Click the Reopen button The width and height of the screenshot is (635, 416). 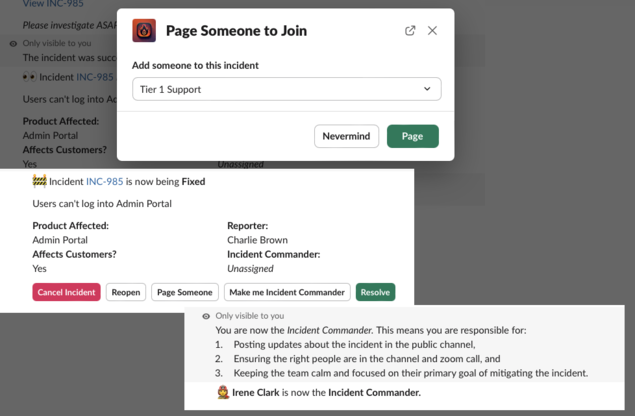click(x=126, y=292)
